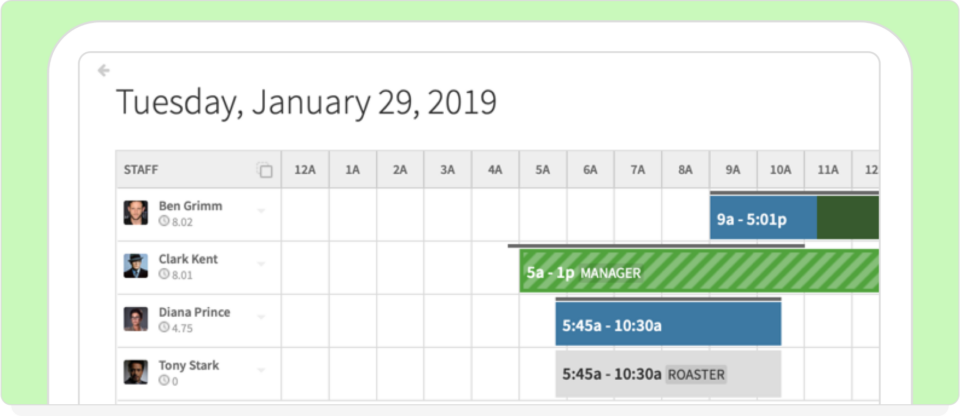Viewport: 960px width, 416px height.
Task: Toggle the select-all checkbox in STAFF header
Action: pyautogui.click(x=265, y=171)
